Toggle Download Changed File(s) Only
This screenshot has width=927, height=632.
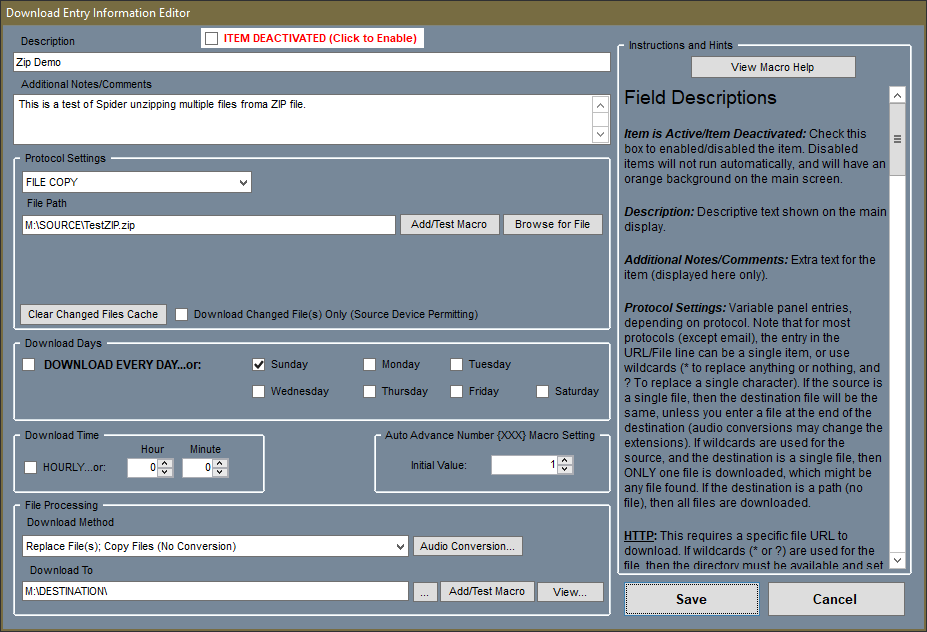pyautogui.click(x=182, y=314)
